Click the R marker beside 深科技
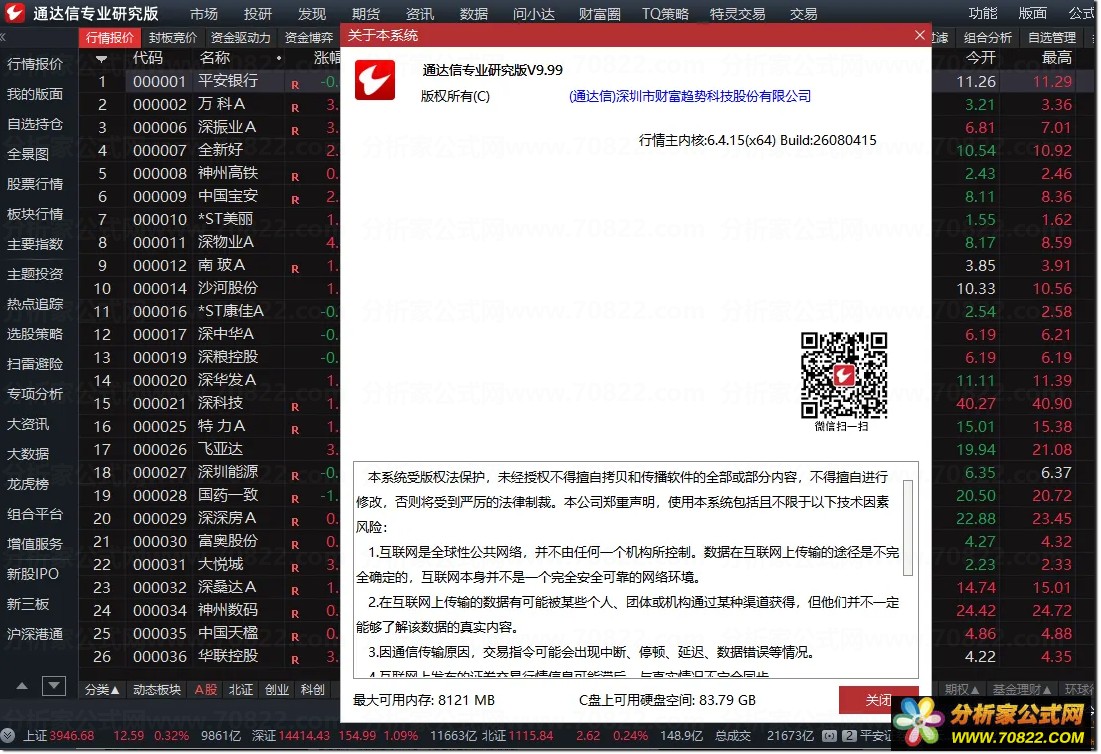Image resolution: width=1101 pixels, height=754 pixels. [x=295, y=407]
